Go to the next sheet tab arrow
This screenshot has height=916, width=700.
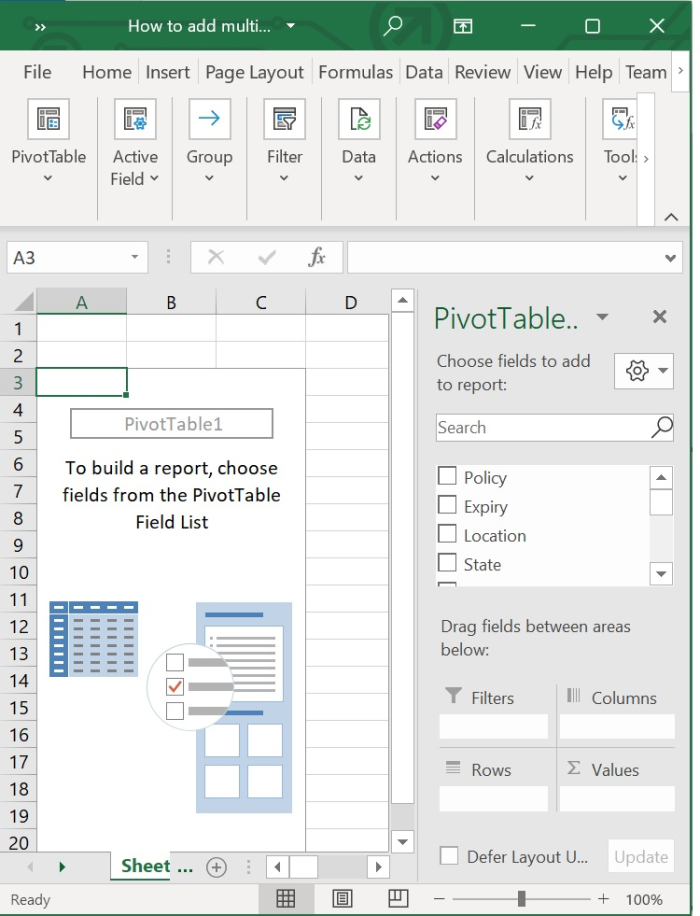pos(62,867)
